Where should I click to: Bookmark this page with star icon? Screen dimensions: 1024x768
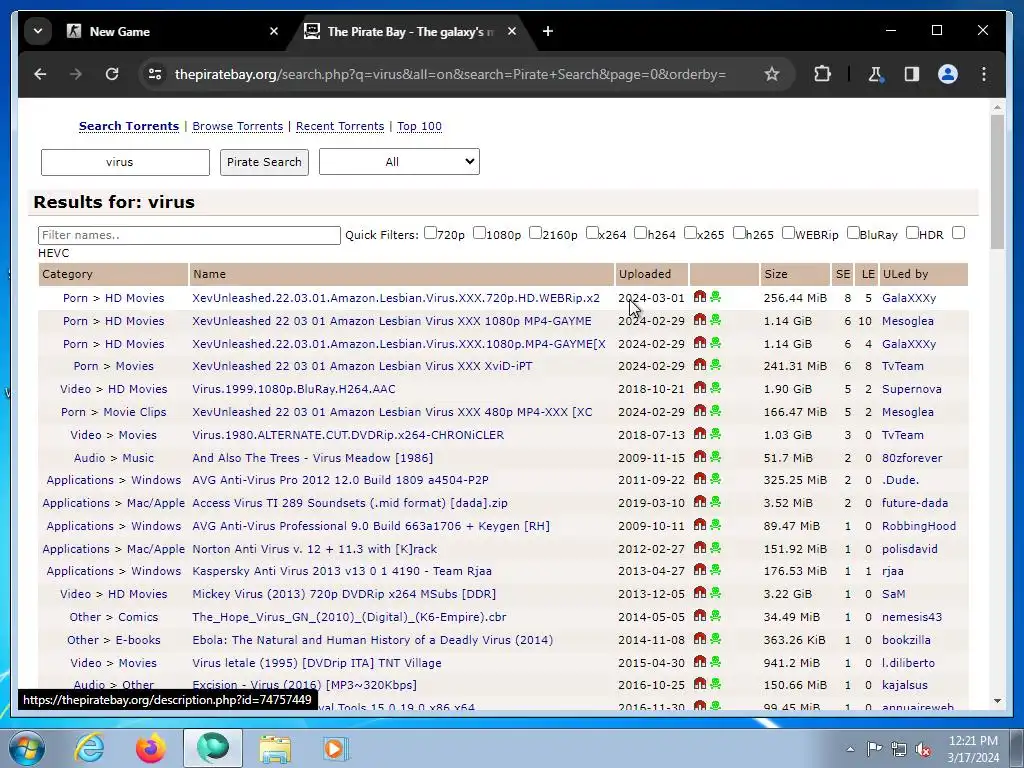click(772, 74)
